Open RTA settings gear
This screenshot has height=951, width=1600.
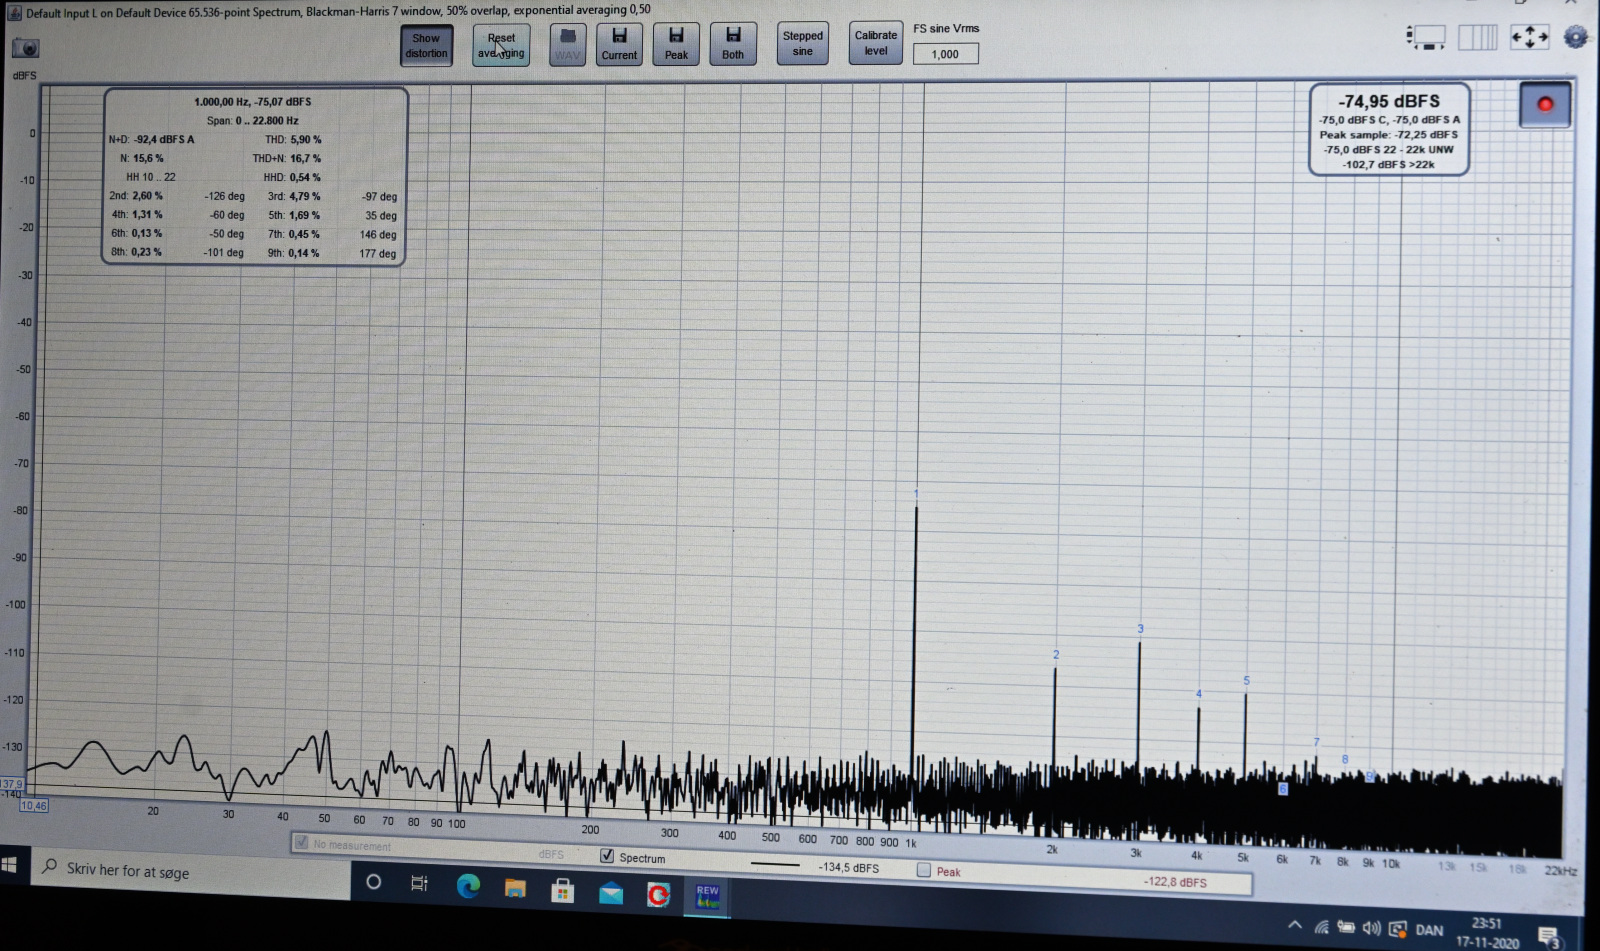tap(1575, 38)
